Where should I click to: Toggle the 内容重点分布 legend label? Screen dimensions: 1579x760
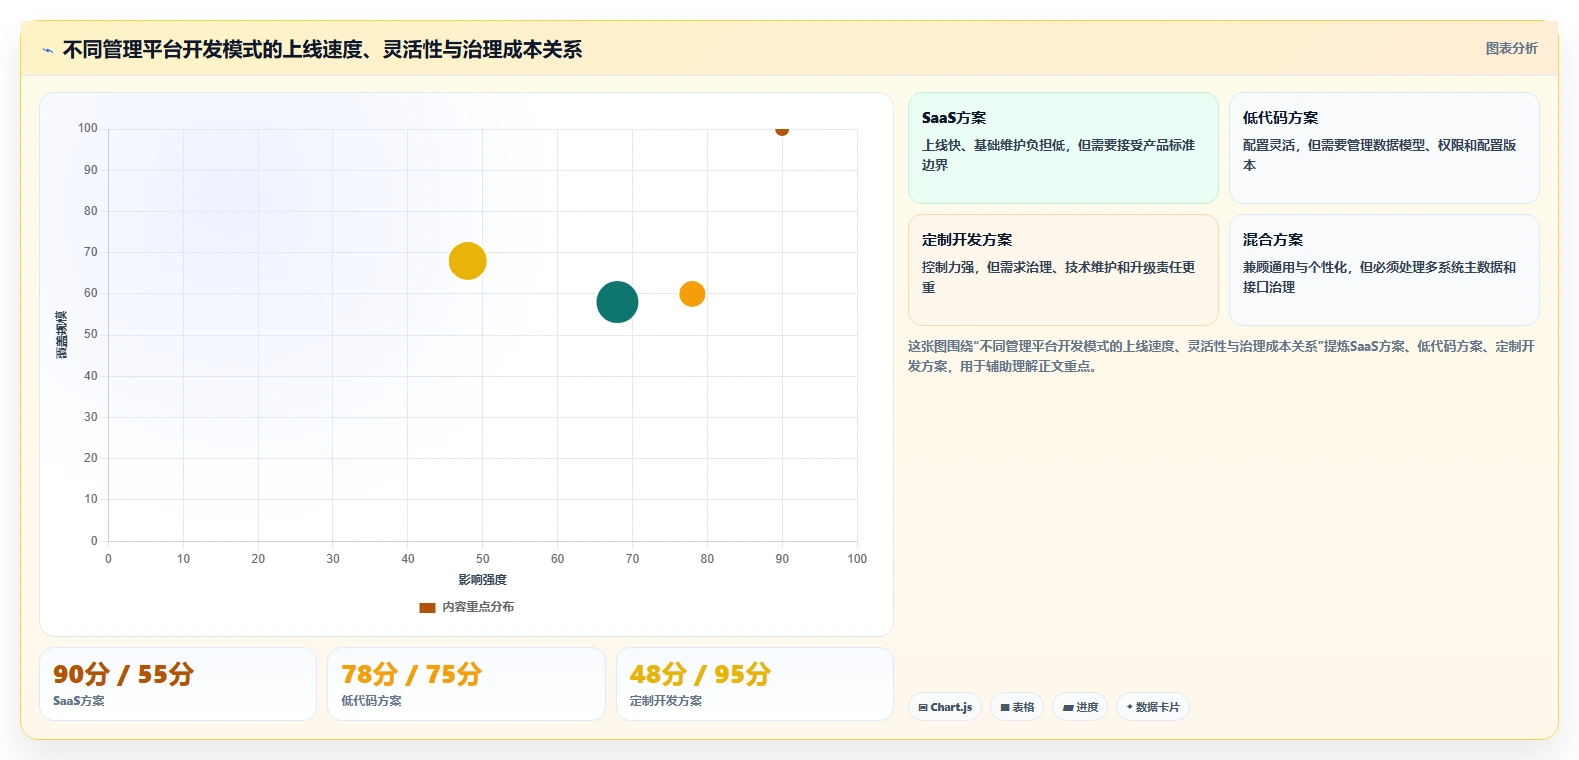click(478, 607)
